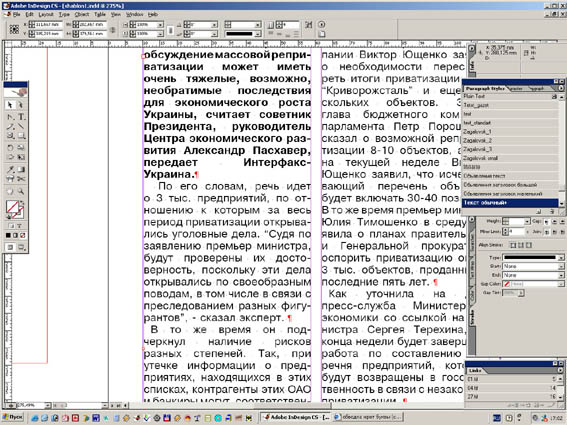Screen dimensions: 567x425
Task: Switch to Preview view mode
Action: pyautogui.click(x=21, y=247)
